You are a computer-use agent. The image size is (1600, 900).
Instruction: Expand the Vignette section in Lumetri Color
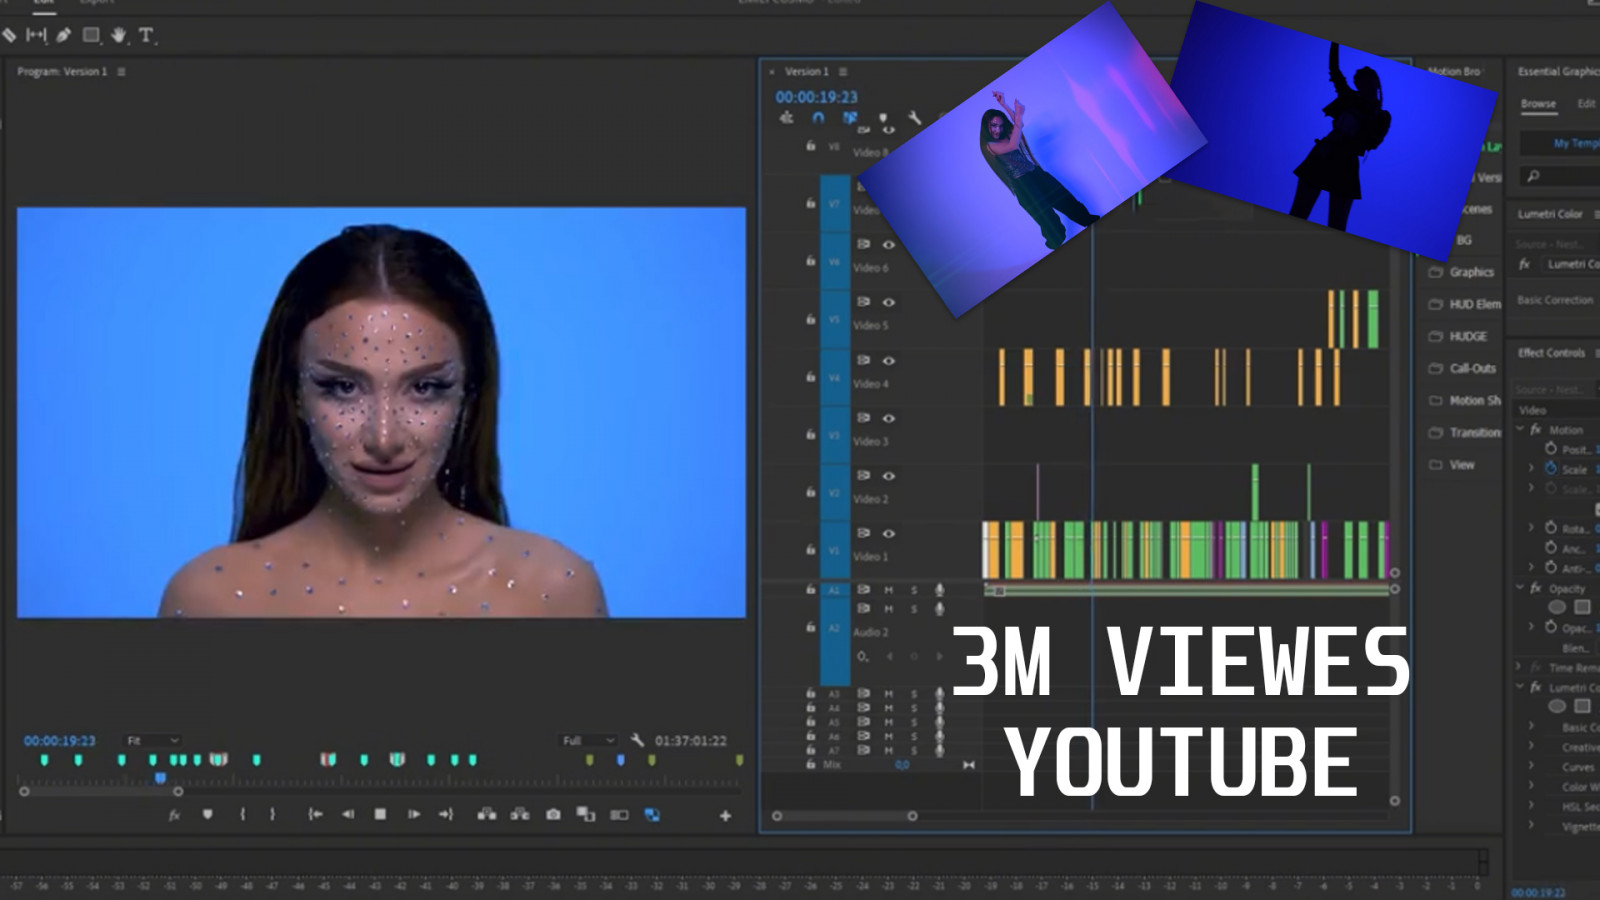pyautogui.click(x=1531, y=826)
